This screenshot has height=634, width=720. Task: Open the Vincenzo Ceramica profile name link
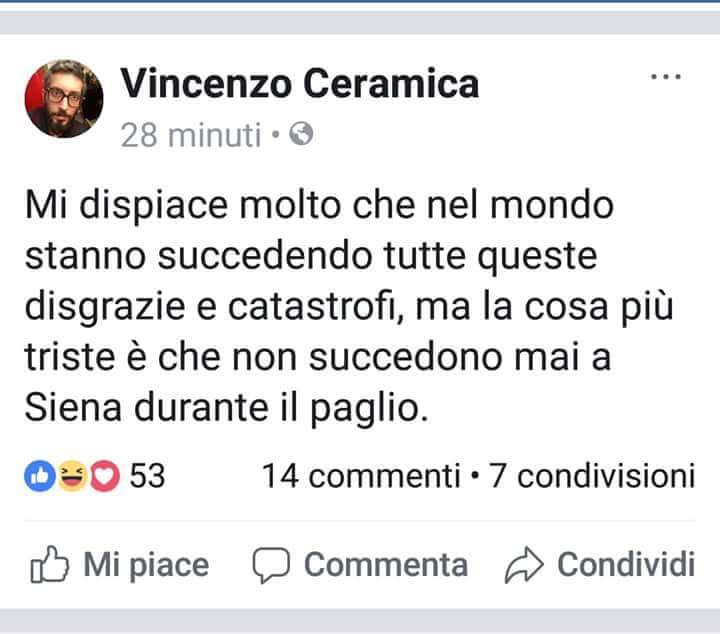300,84
